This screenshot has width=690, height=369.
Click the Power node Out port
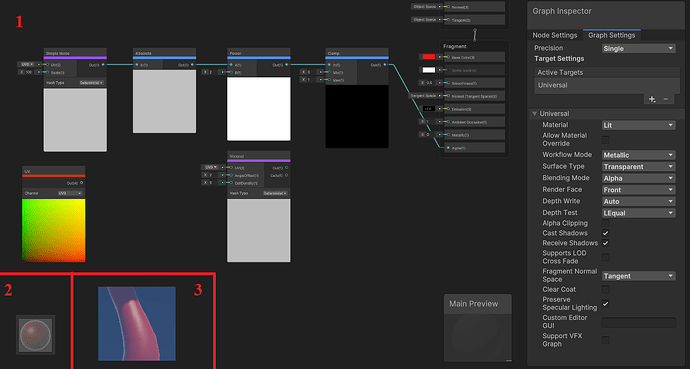coord(286,65)
